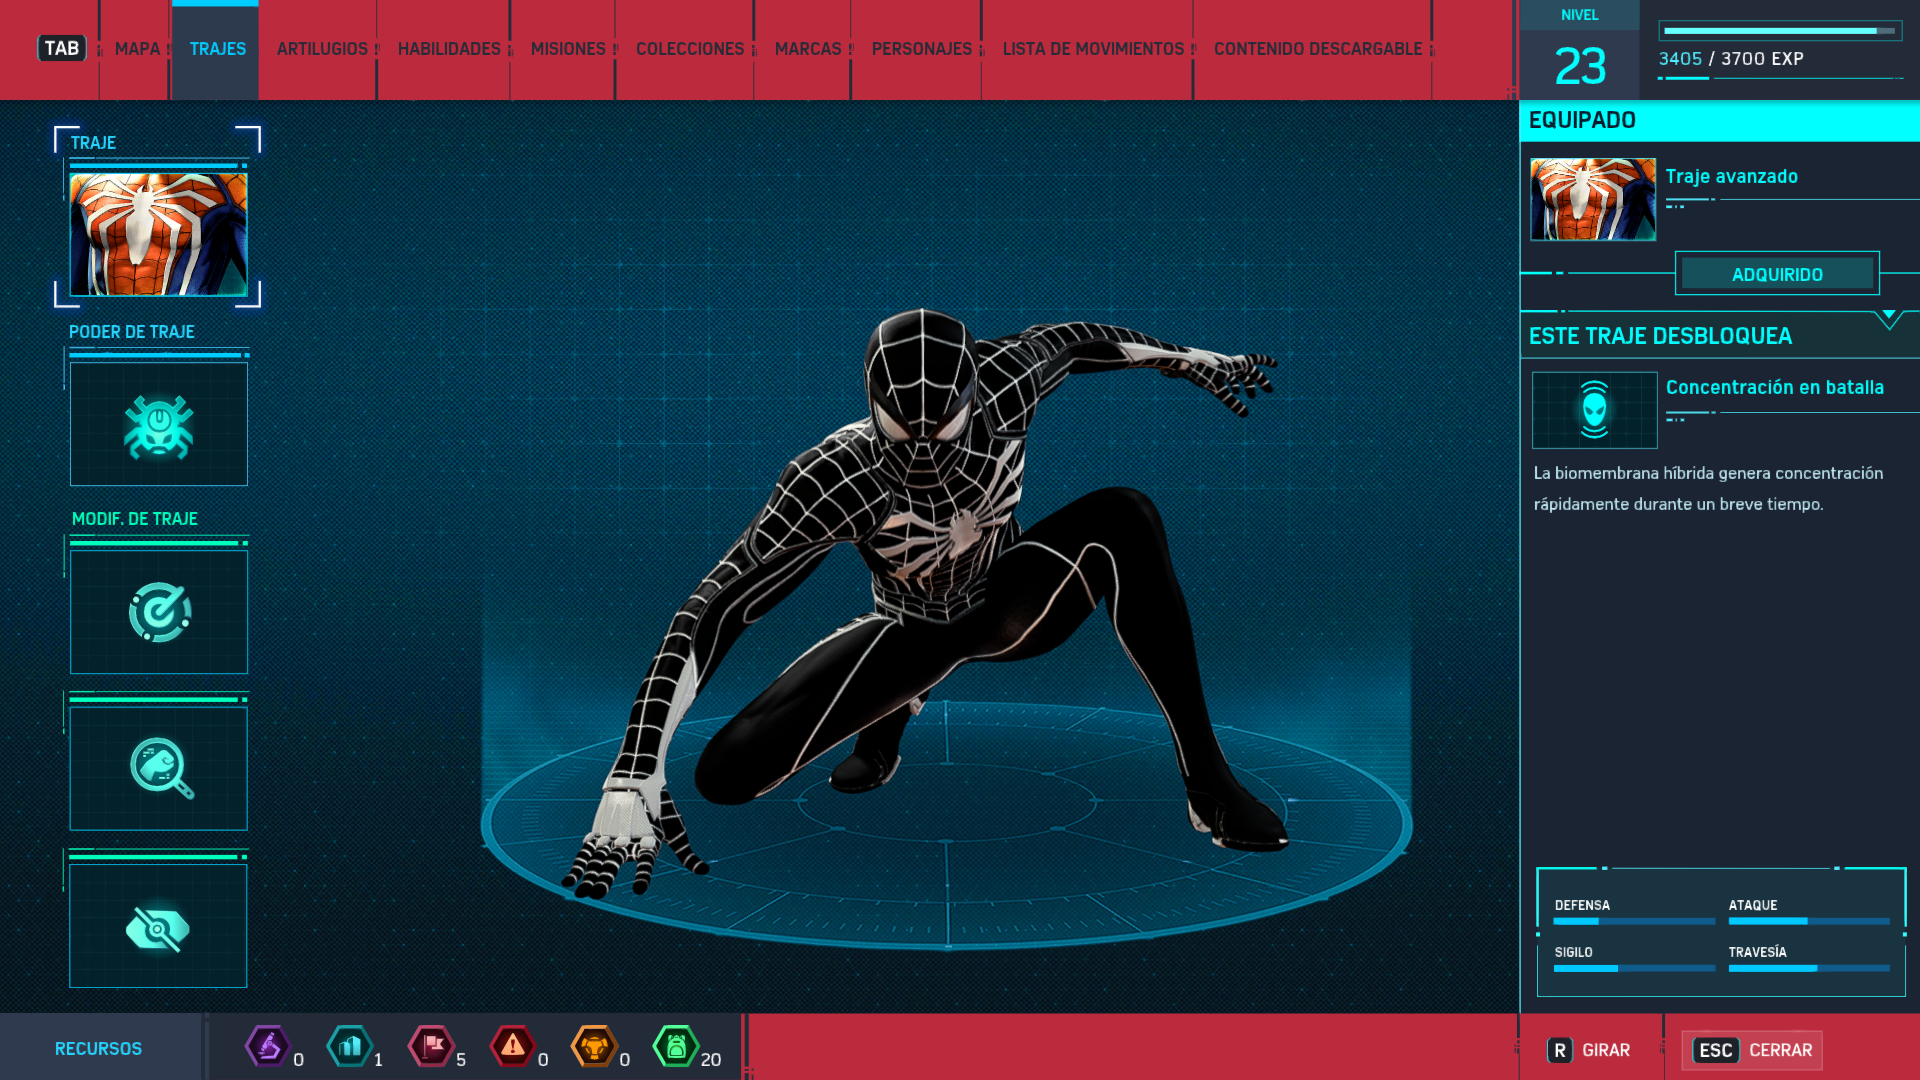1920x1080 pixels.
Task: Click the green backpack token icon
Action: 676,1047
